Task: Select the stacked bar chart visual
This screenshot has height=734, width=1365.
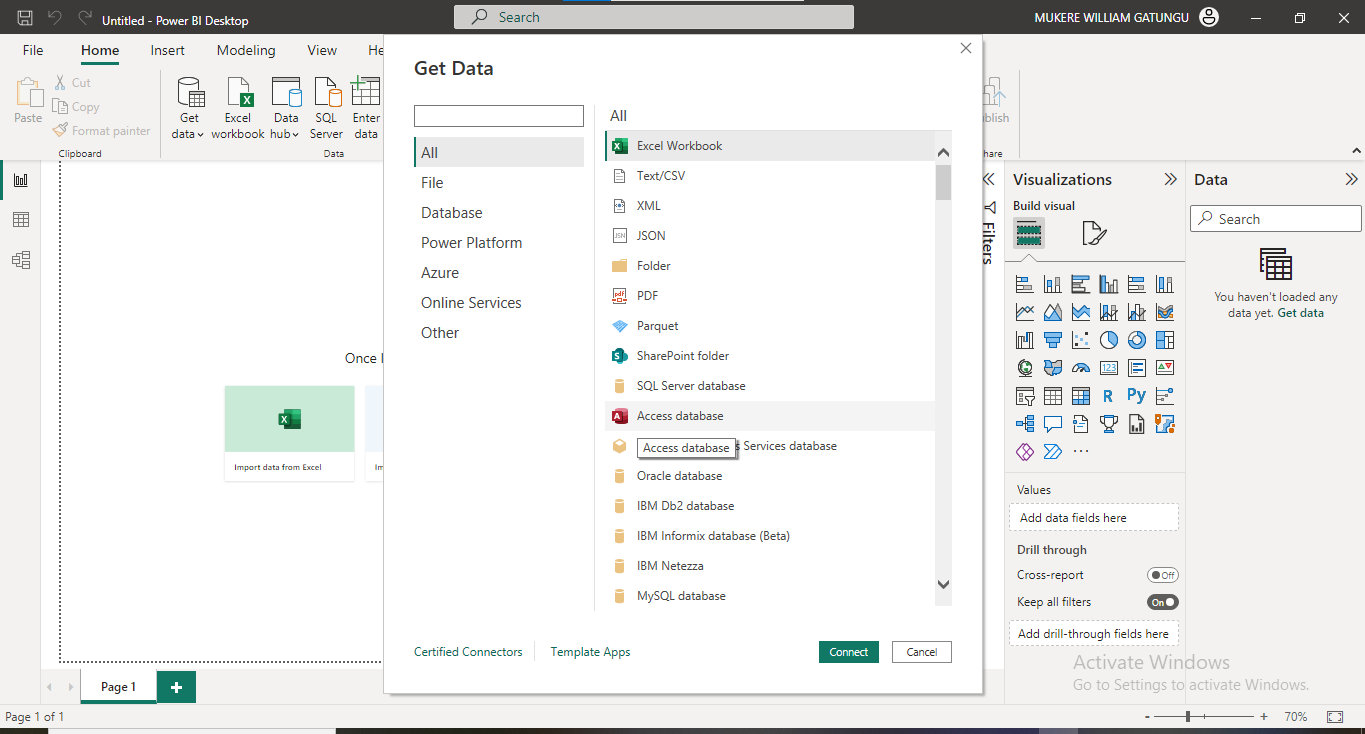Action: (1024, 284)
